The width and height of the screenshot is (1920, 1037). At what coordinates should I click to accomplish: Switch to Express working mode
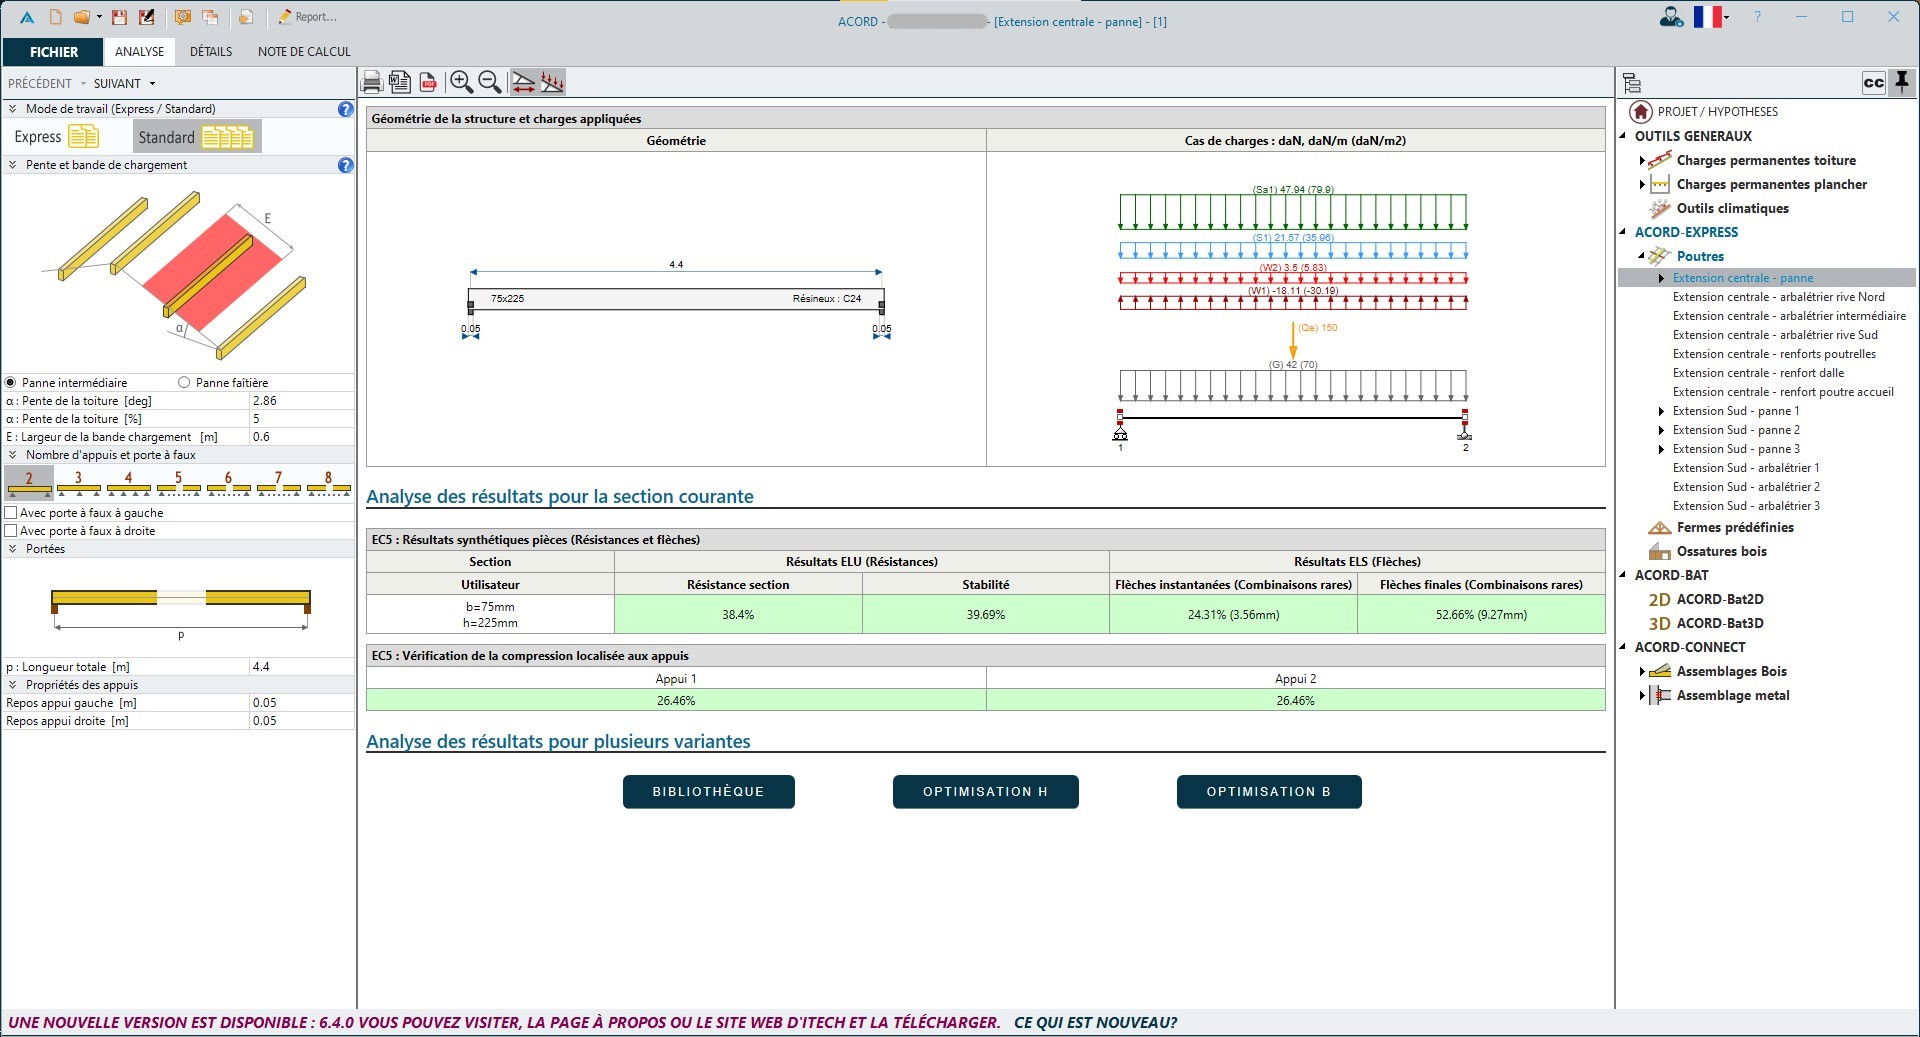click(57, 137)
